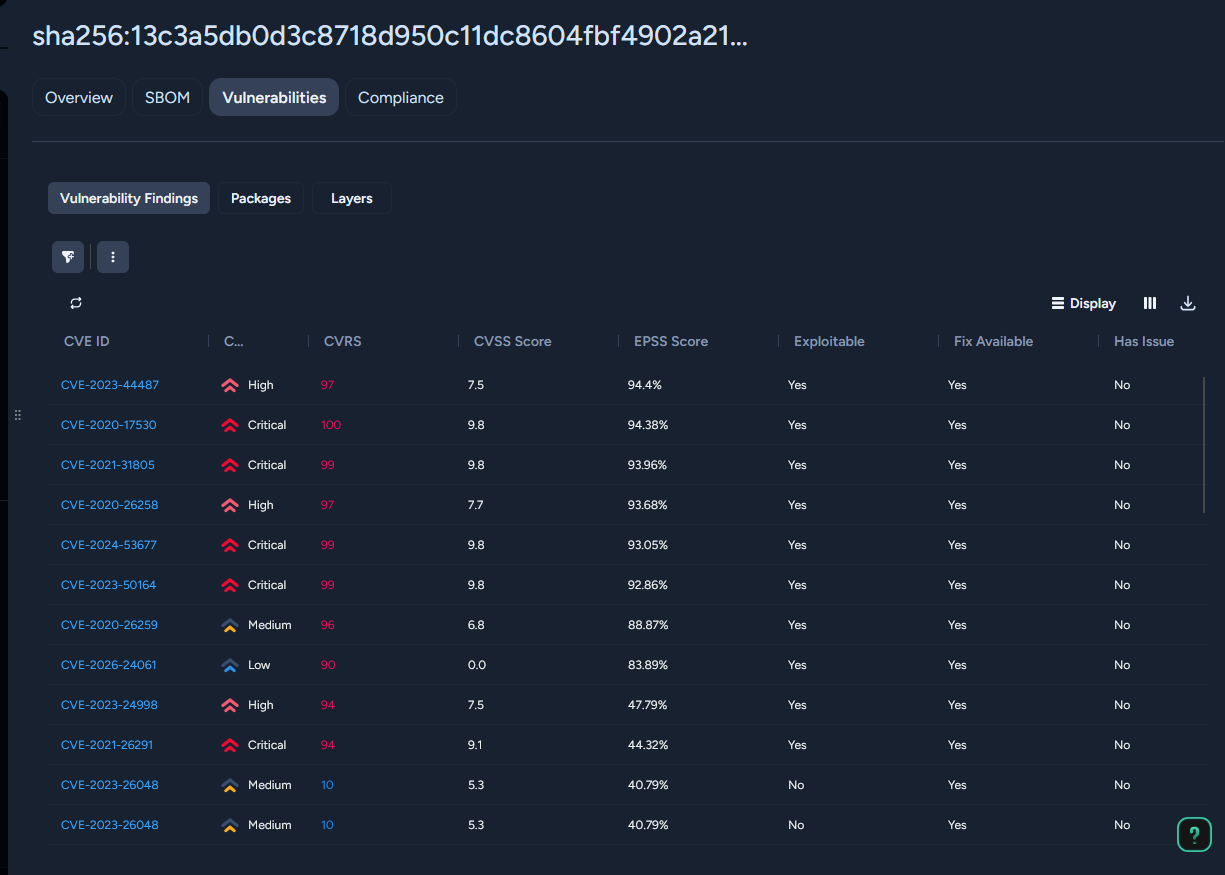This screenshot has width=1225, height=875.
Task: Click the Low severity icon for CVE-2026-24061
Action: point(230,665)
